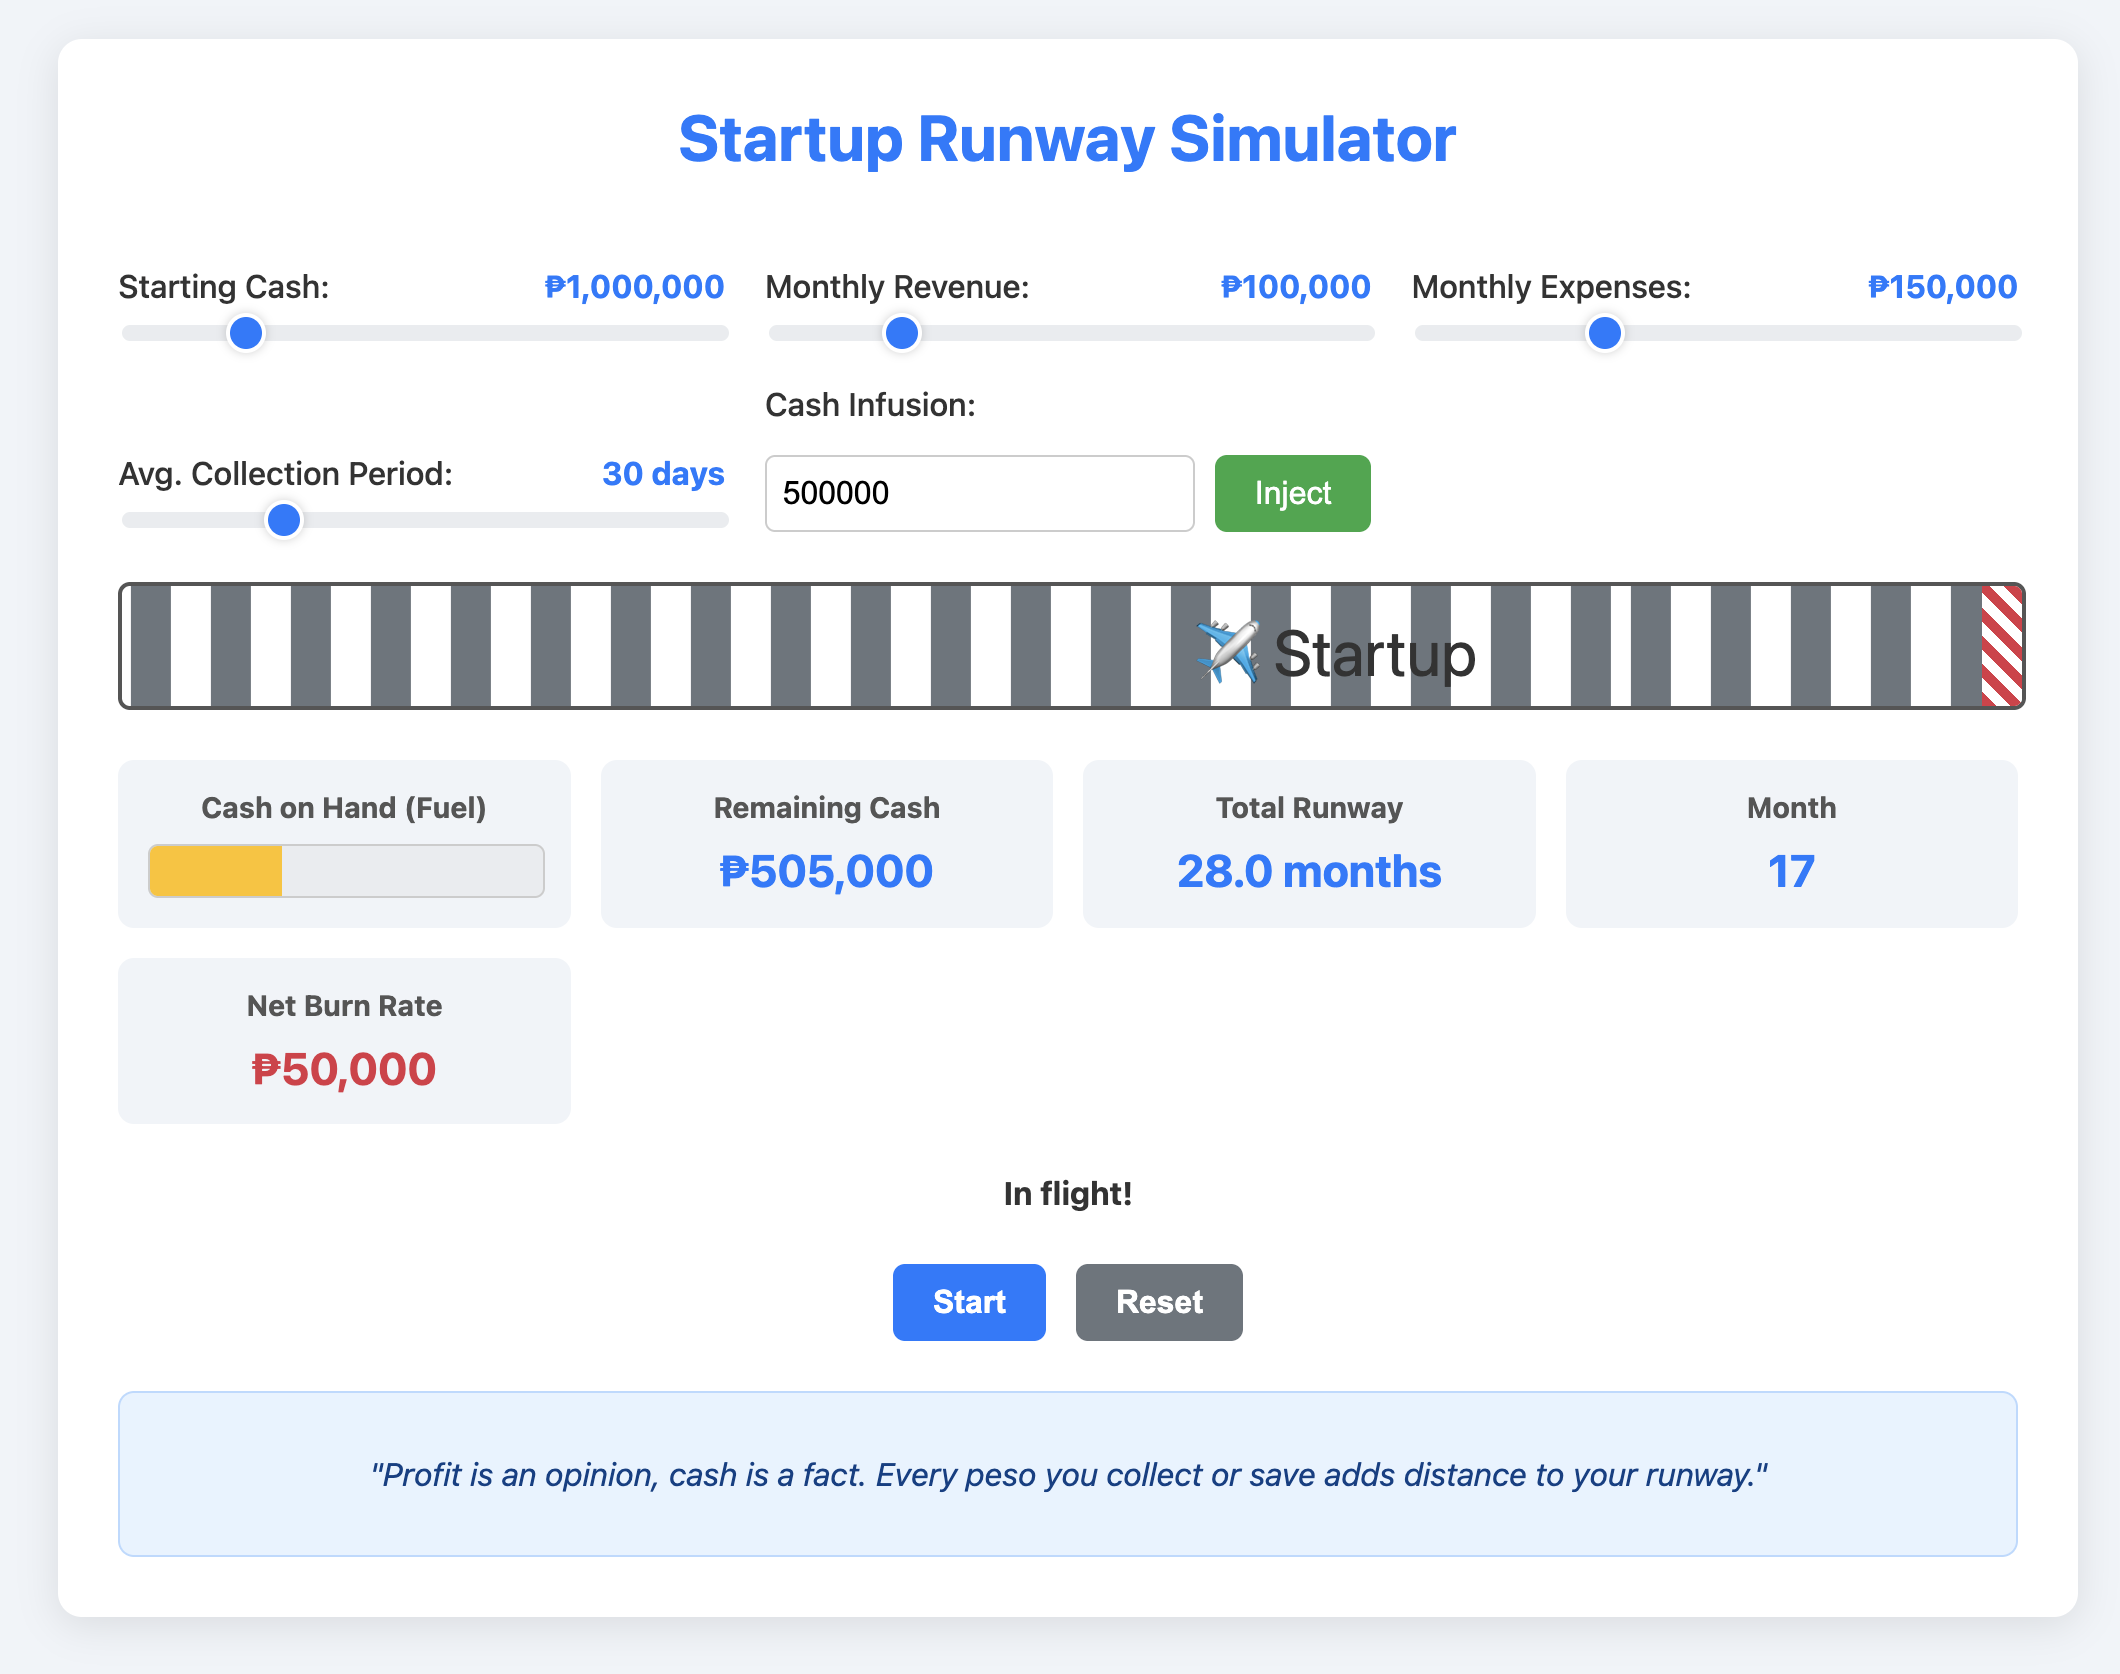
Task: Click the 30 days collection period value
Action: pos(663,474)
